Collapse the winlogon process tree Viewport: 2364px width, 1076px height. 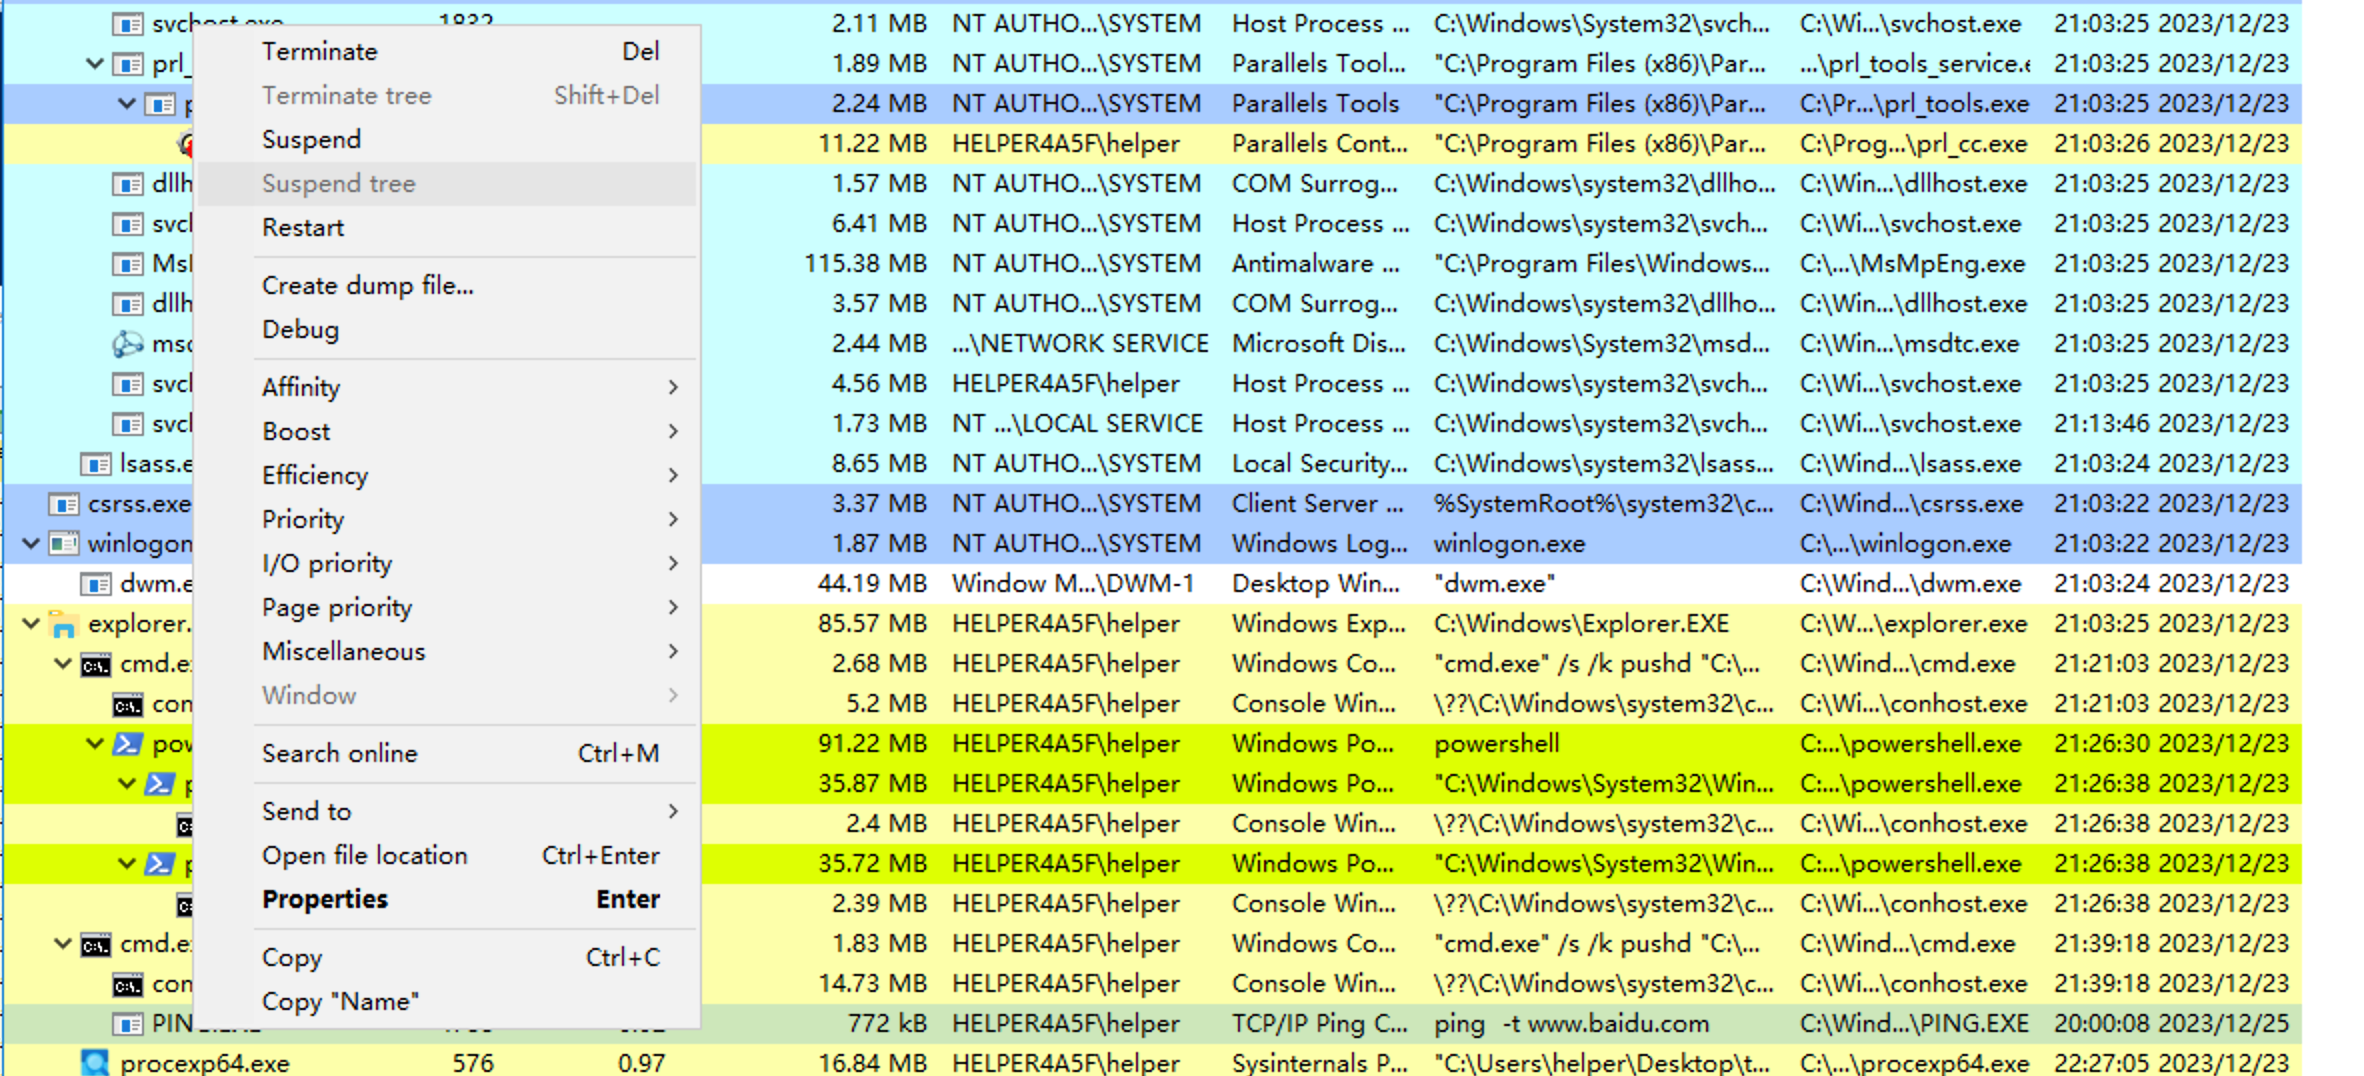pos(31,544)
